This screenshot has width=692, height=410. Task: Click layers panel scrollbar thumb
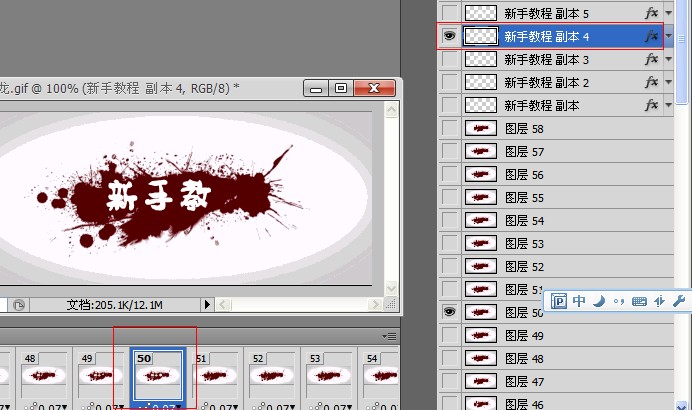[682, 52]
